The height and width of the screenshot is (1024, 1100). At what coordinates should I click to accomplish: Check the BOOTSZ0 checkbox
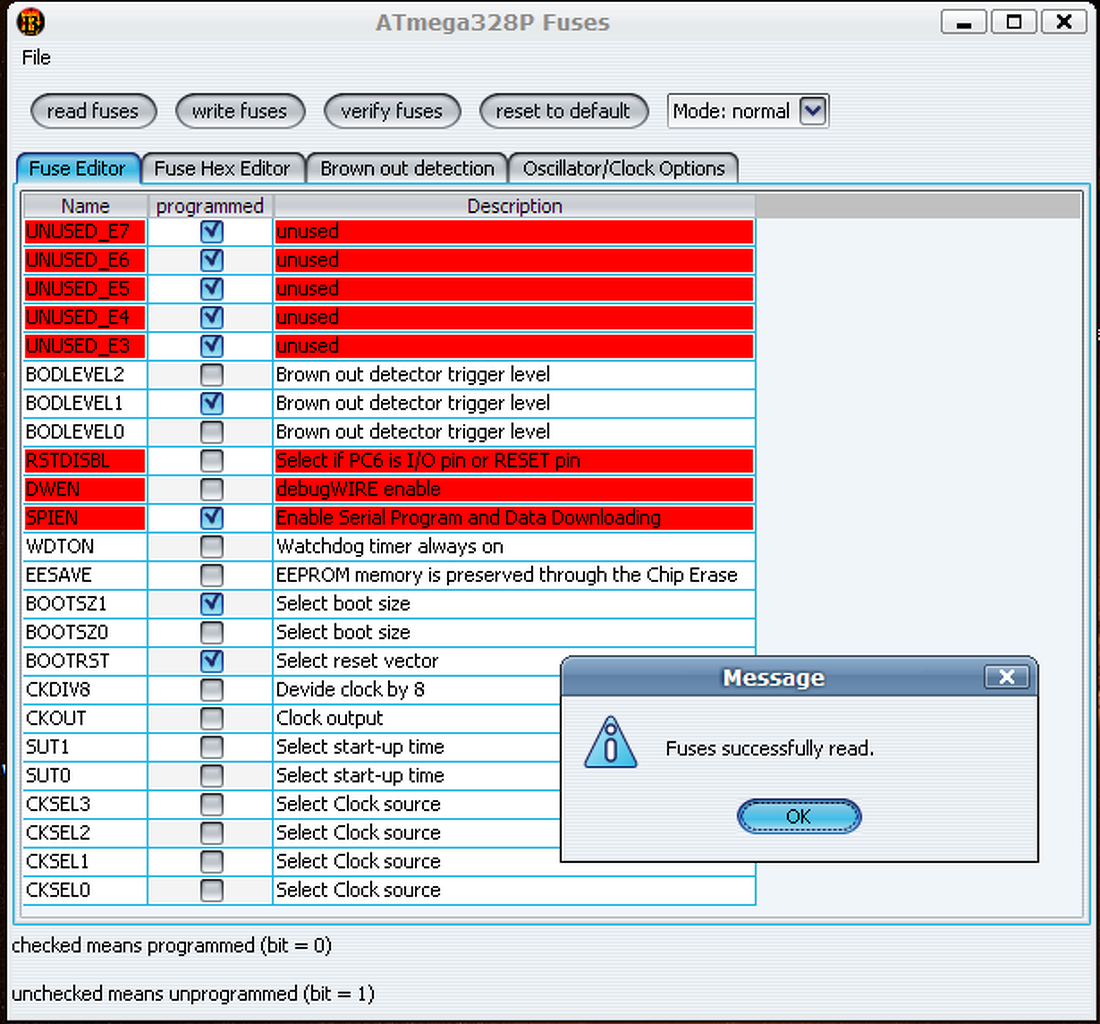click(211, 633)
